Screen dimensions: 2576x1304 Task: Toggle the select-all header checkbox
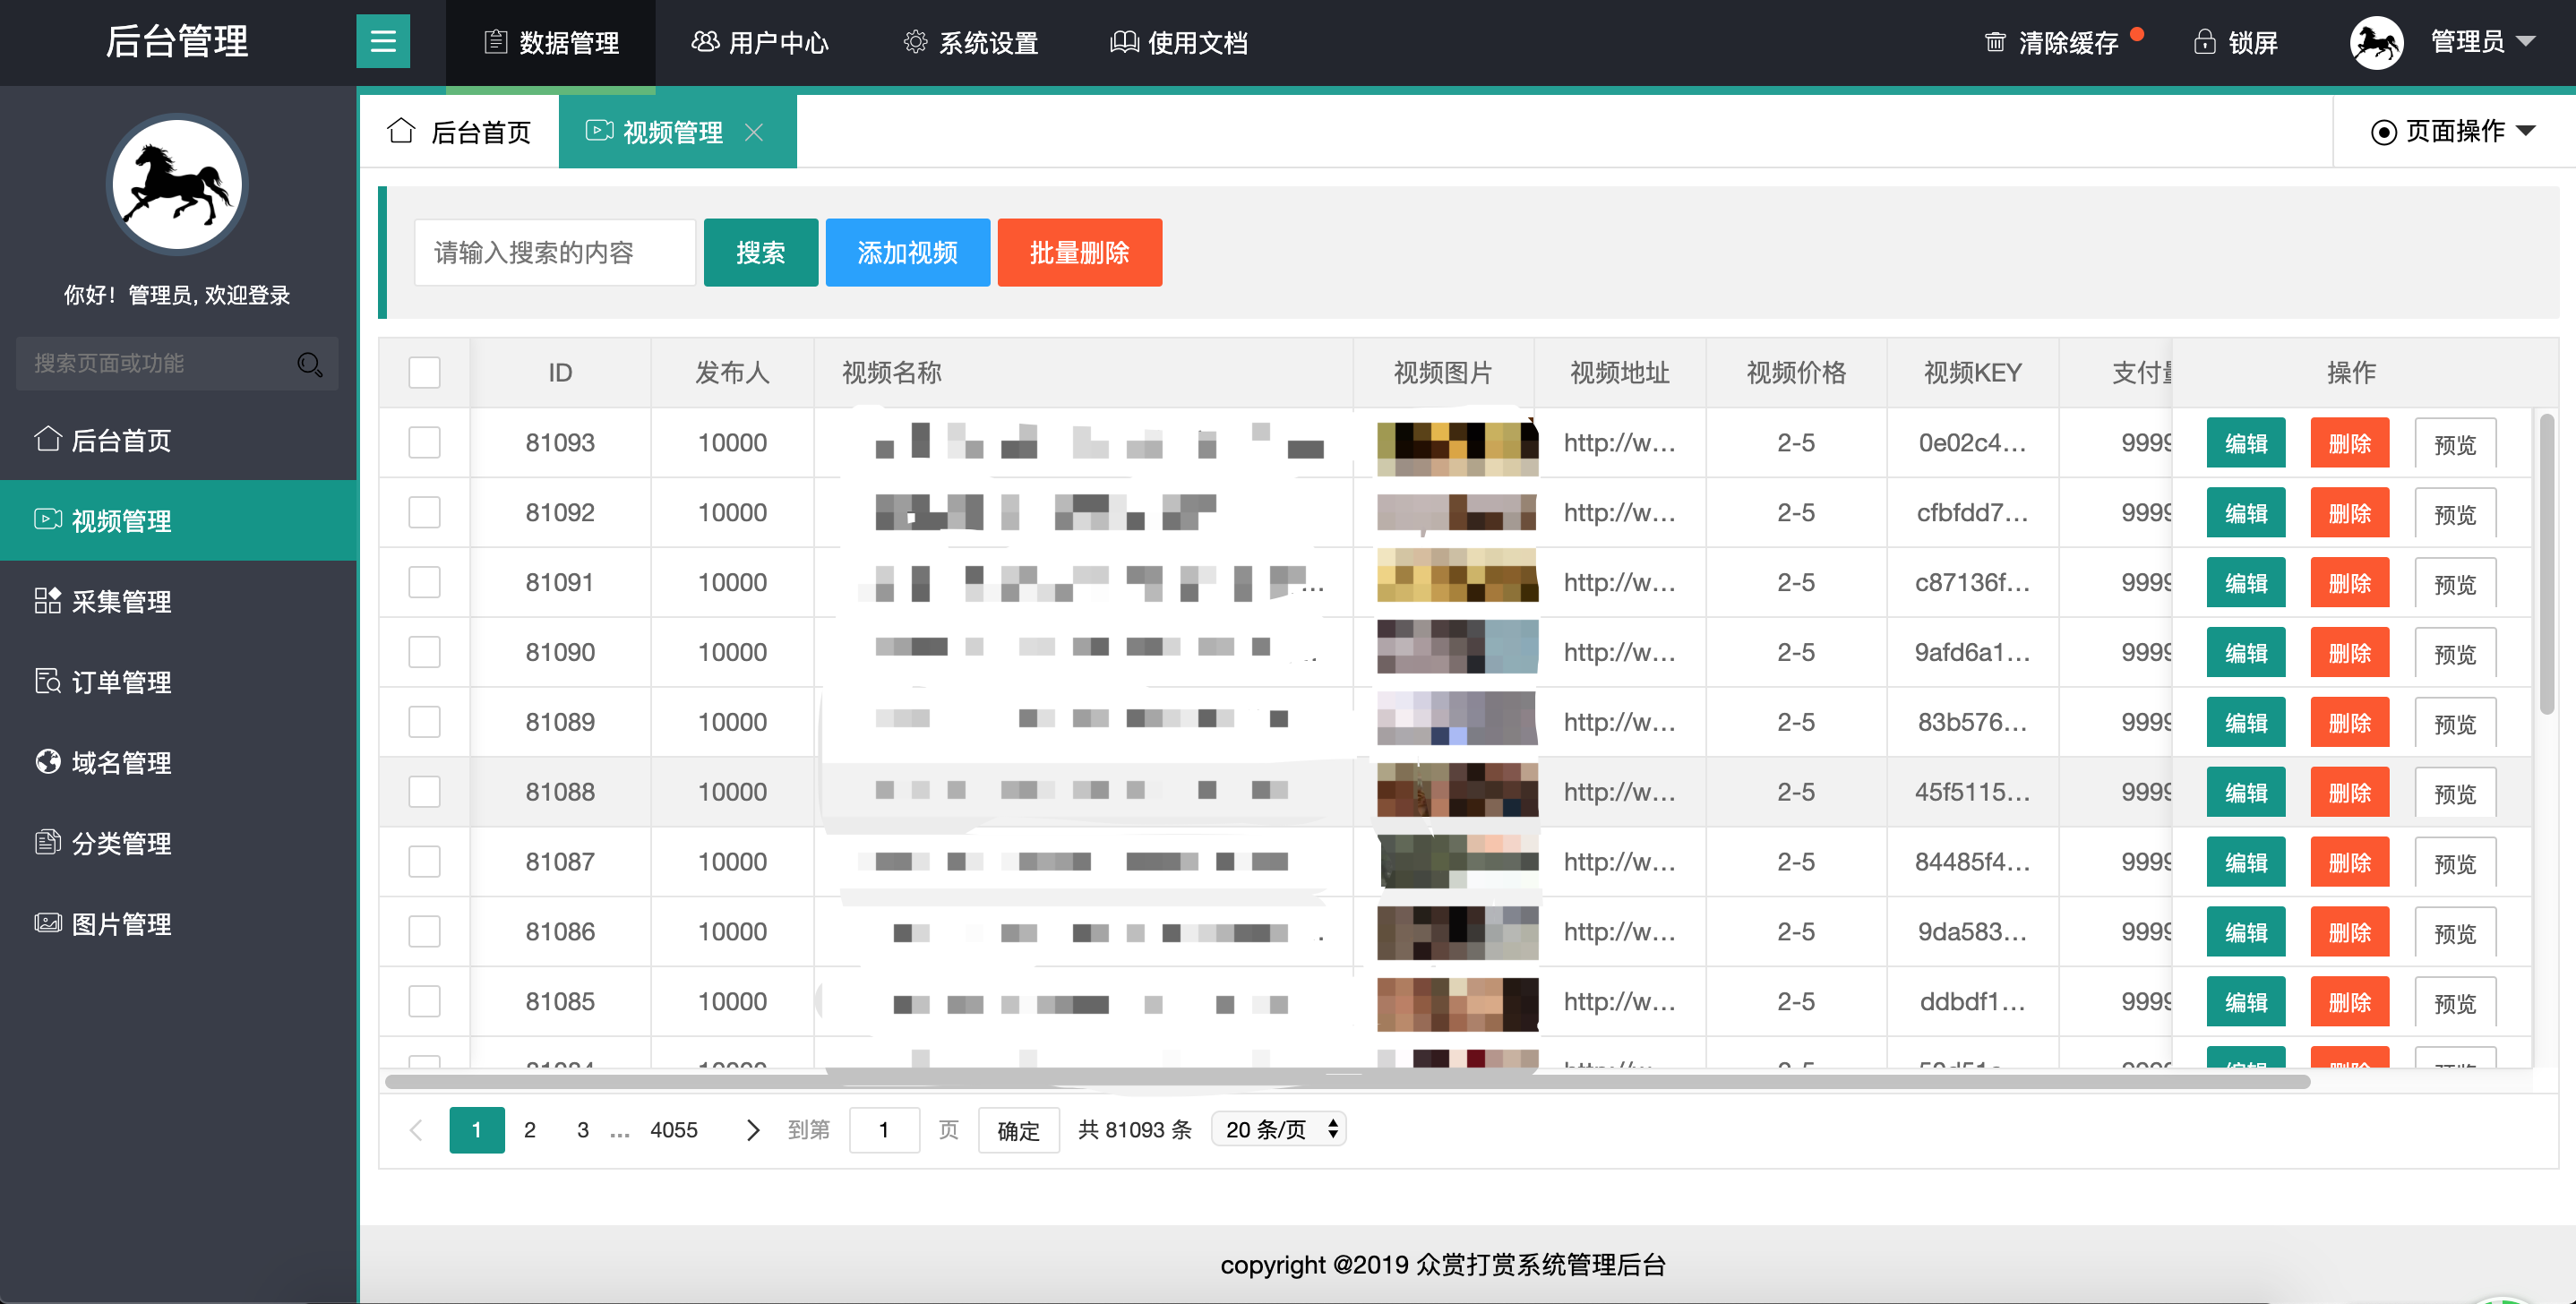pyautogui.click(x=424, y=372)
